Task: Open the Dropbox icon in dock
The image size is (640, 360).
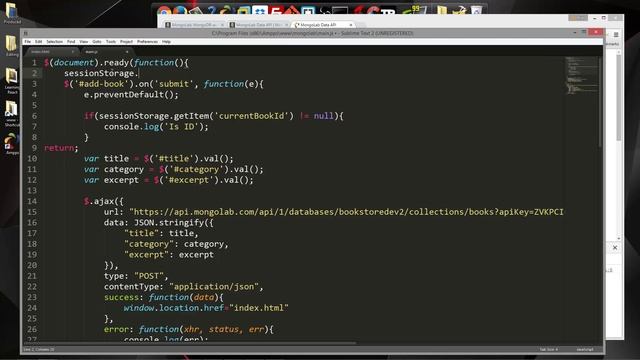Action: tap(259, 11)
